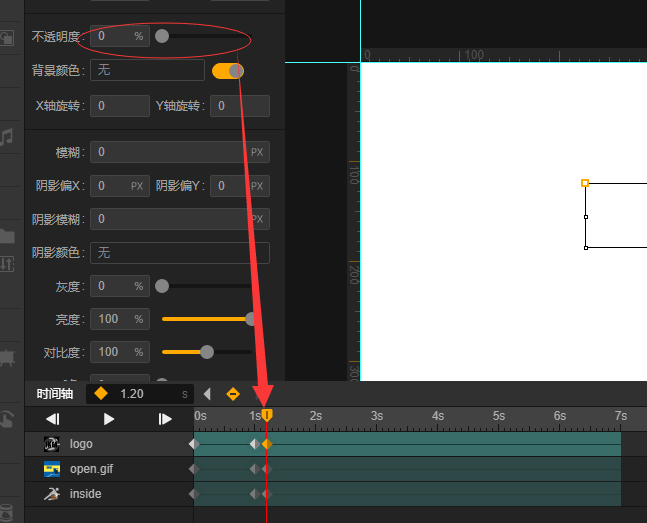
Task: Click the orange corner handle of selected element
Action: coord(585,183)
